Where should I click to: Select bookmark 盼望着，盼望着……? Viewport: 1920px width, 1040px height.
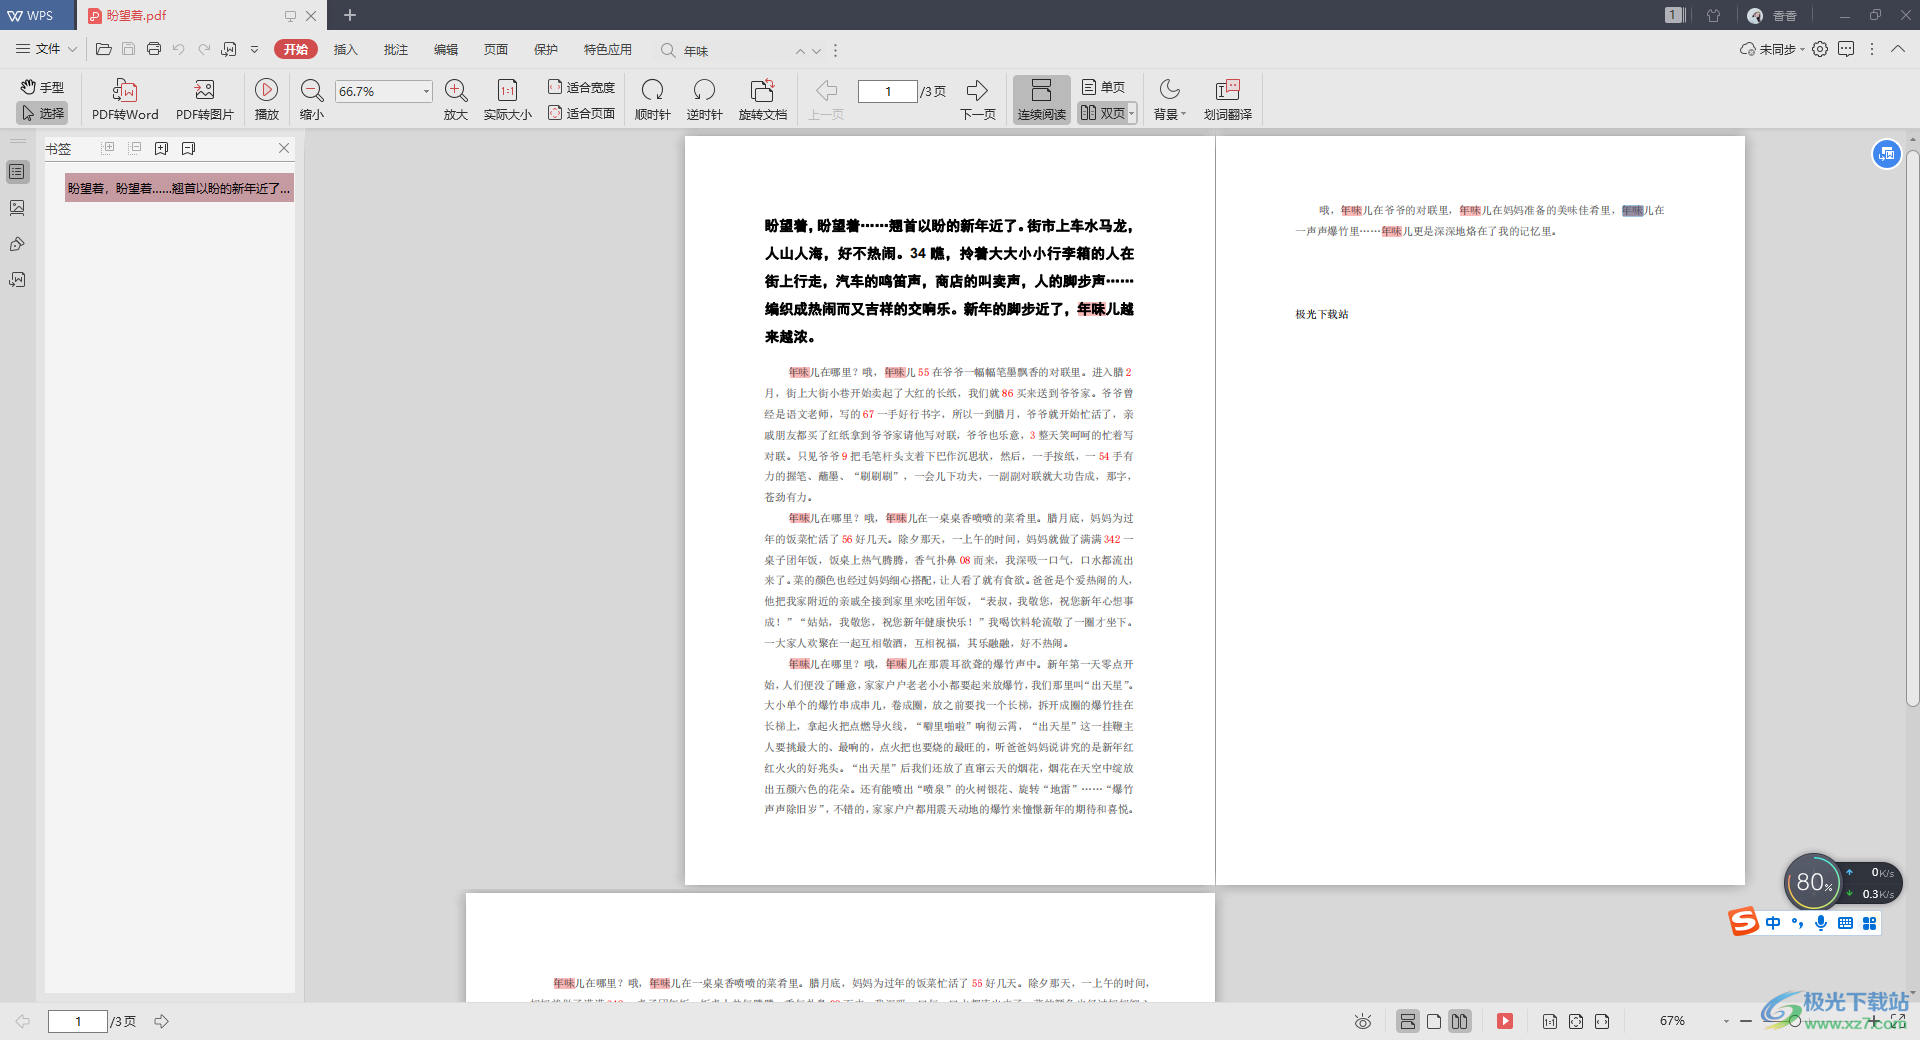point(179,188)
